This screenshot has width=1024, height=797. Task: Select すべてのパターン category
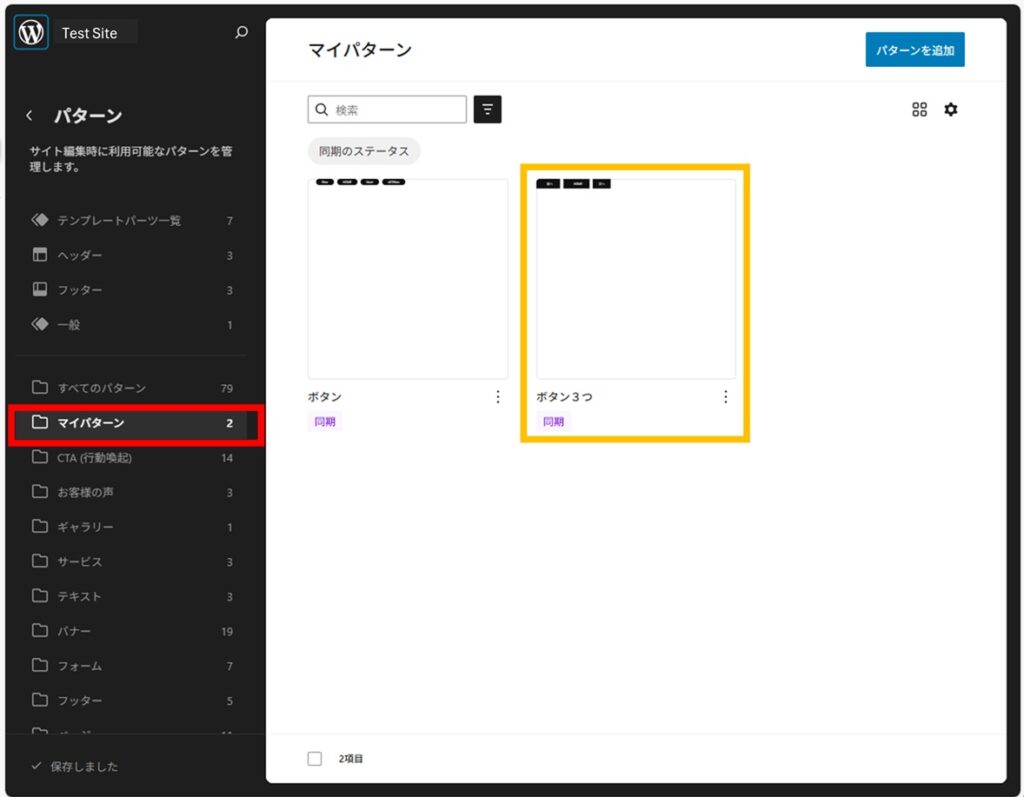tap(101, 388)
